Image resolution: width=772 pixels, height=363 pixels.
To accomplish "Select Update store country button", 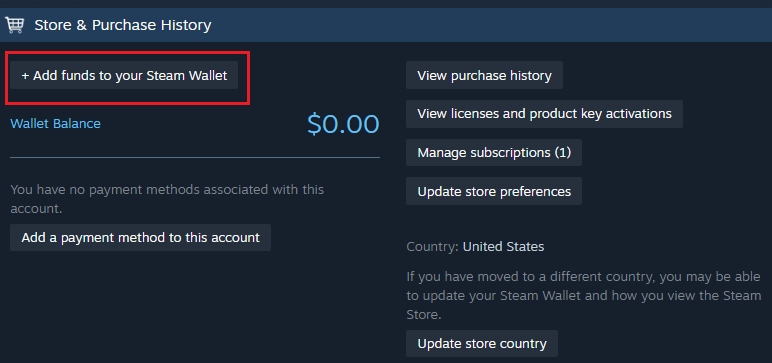I will pos(482,343).
